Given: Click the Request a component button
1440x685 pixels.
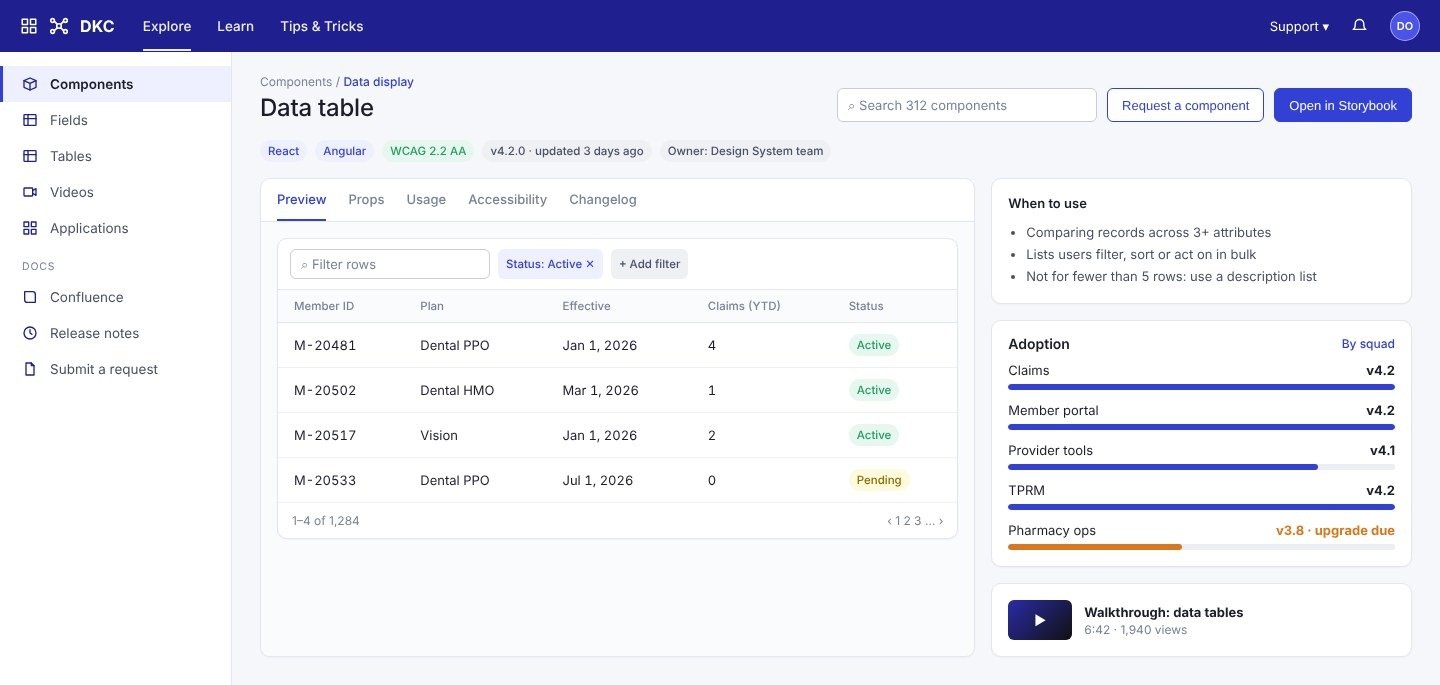Looking at the screenshot, I should tap(1185, 105).
